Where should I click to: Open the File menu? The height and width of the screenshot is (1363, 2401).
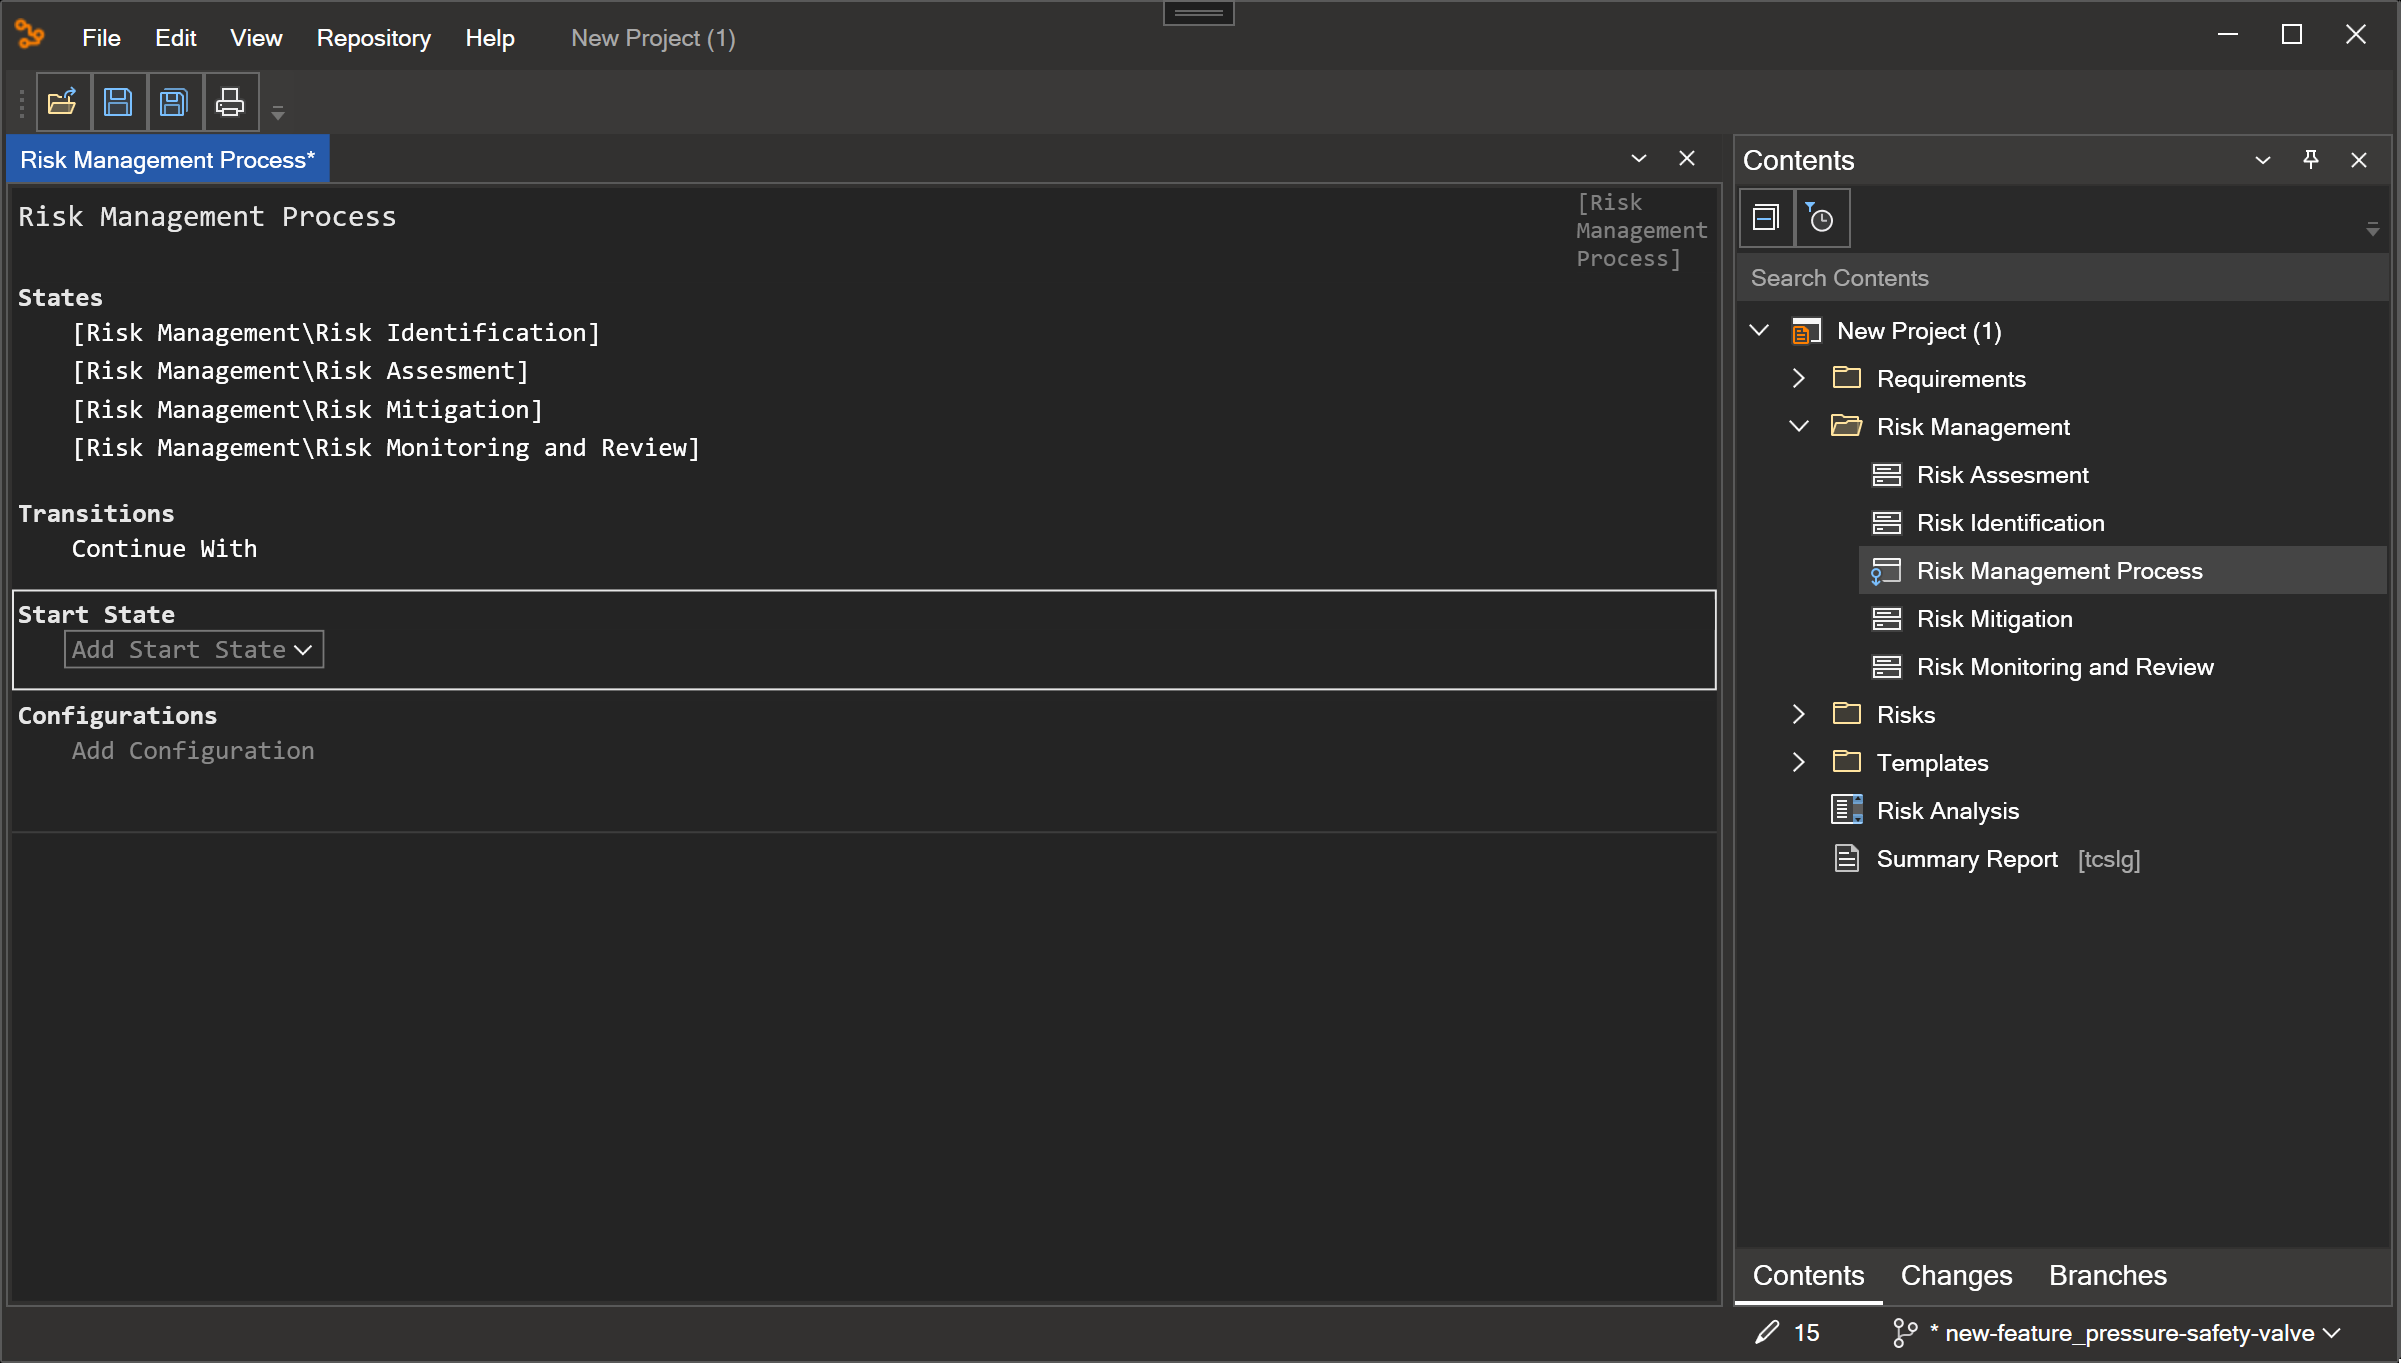click(x=101, y=38)
